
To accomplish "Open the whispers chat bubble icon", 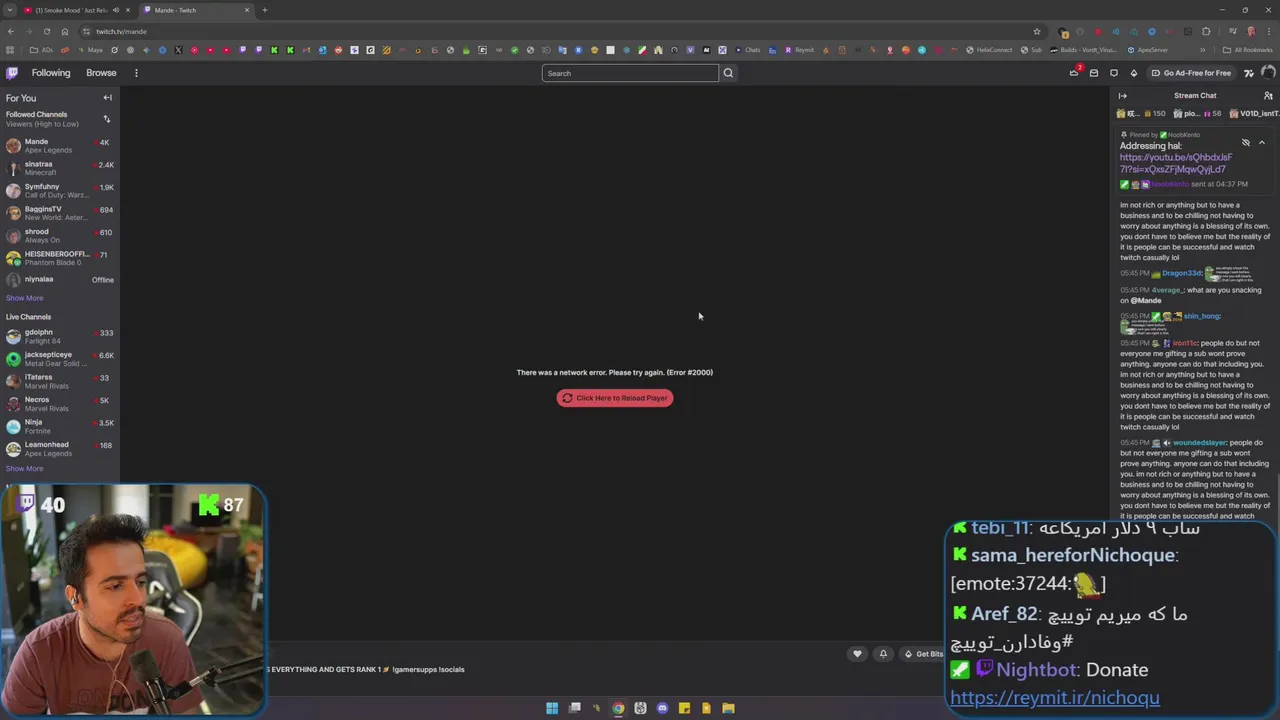I will (1114, 73).
